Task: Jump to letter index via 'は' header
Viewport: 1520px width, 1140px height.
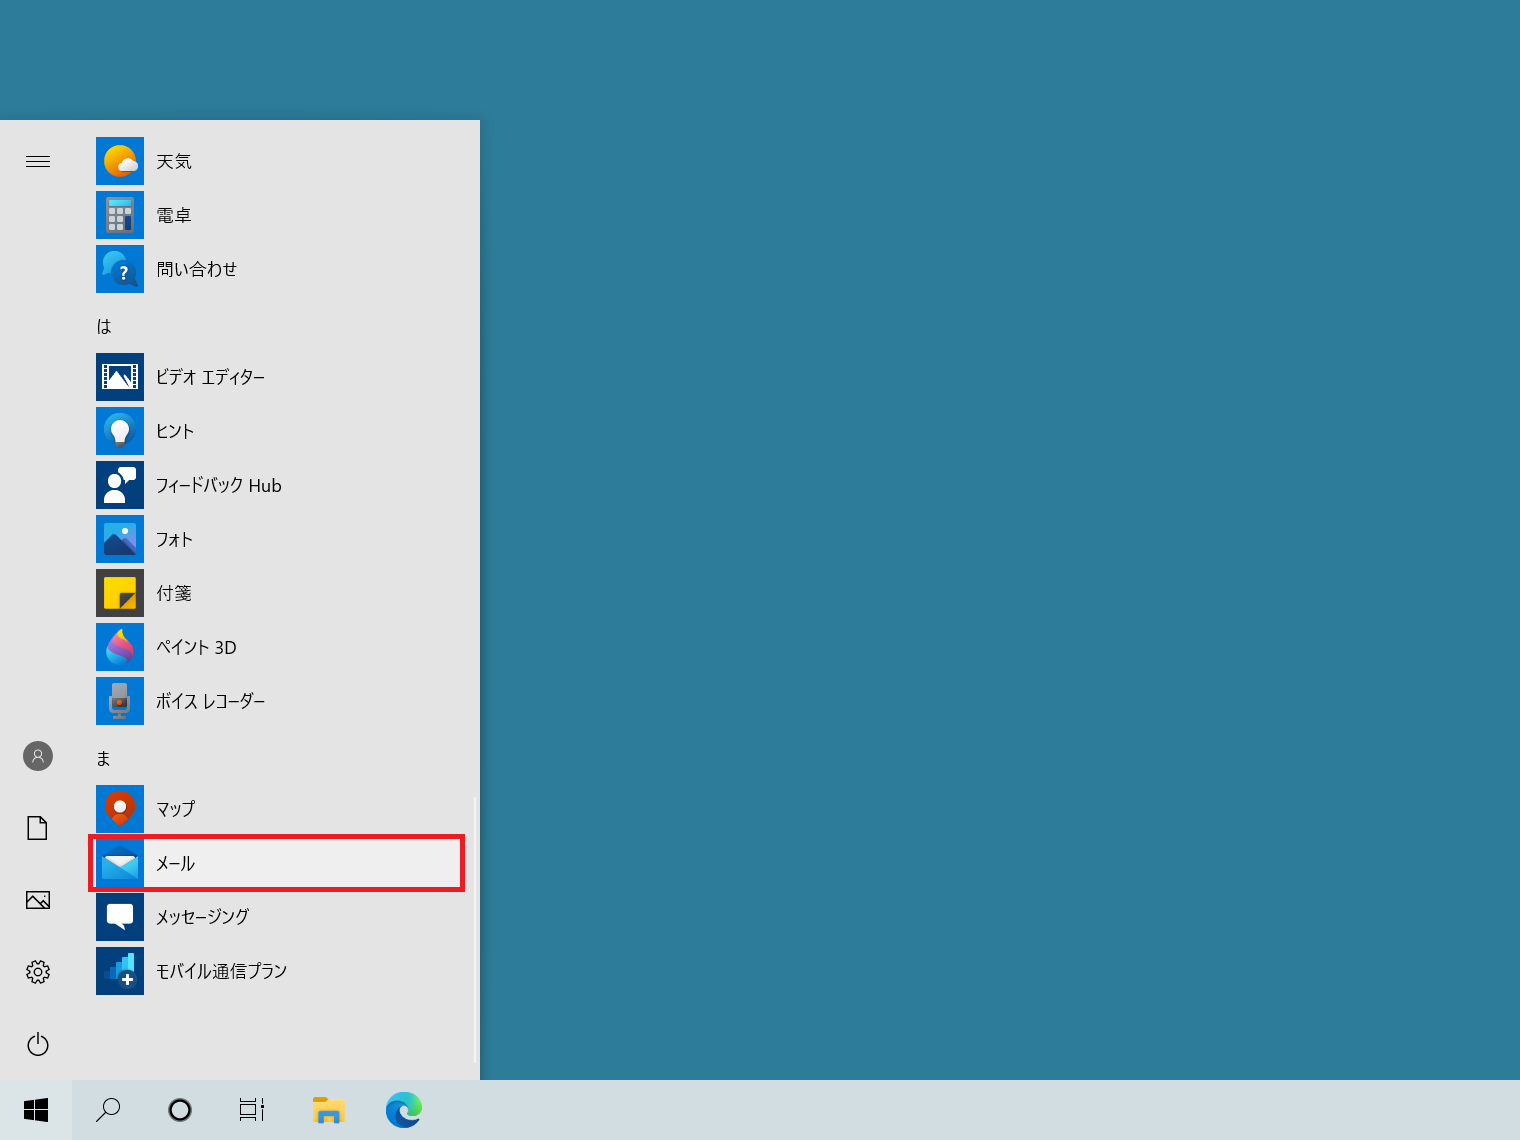Action: 104,326
